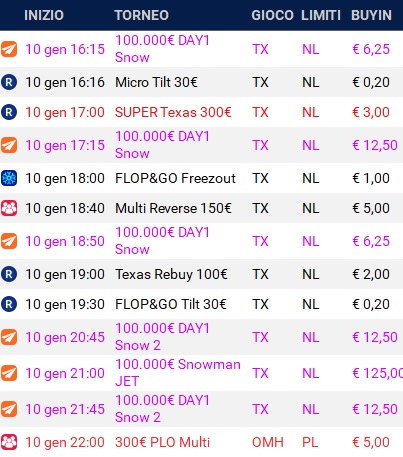The image size is (403, 457).
Task: Sort by the TORNEO column header
Action: (142, 15)
